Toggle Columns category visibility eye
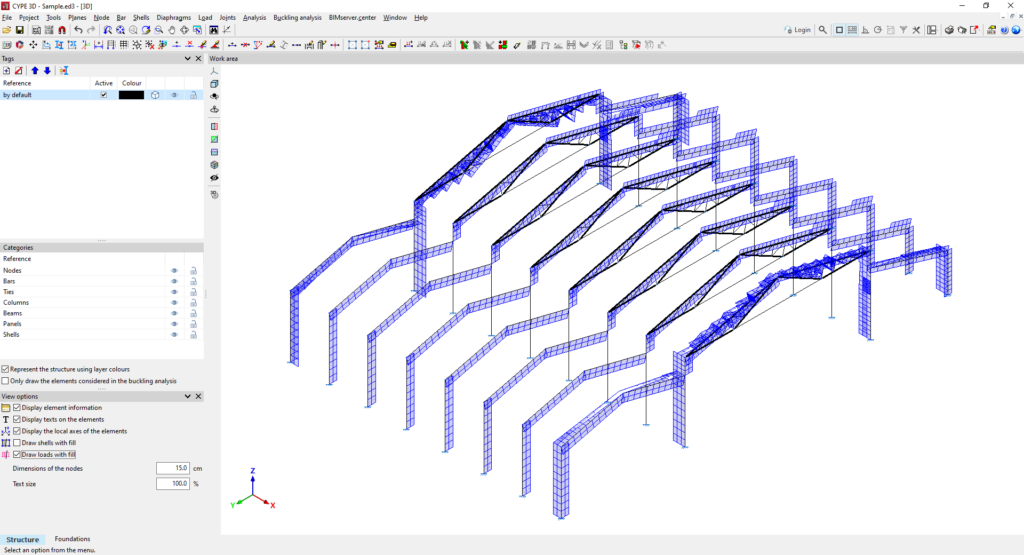The width and height of the screenshot is (1024, 555). pyautogui.click(x=174, y=303)
